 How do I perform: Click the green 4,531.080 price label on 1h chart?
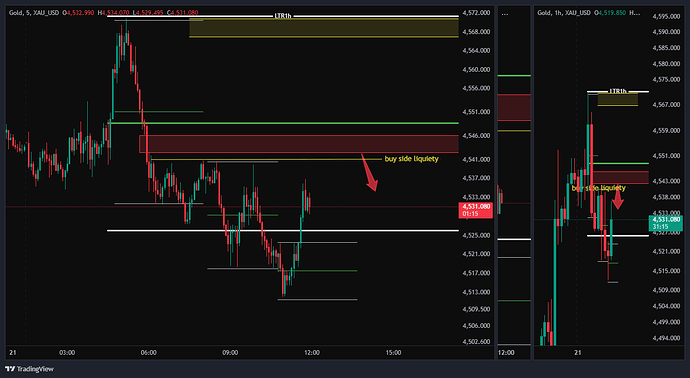click(665, 223)
